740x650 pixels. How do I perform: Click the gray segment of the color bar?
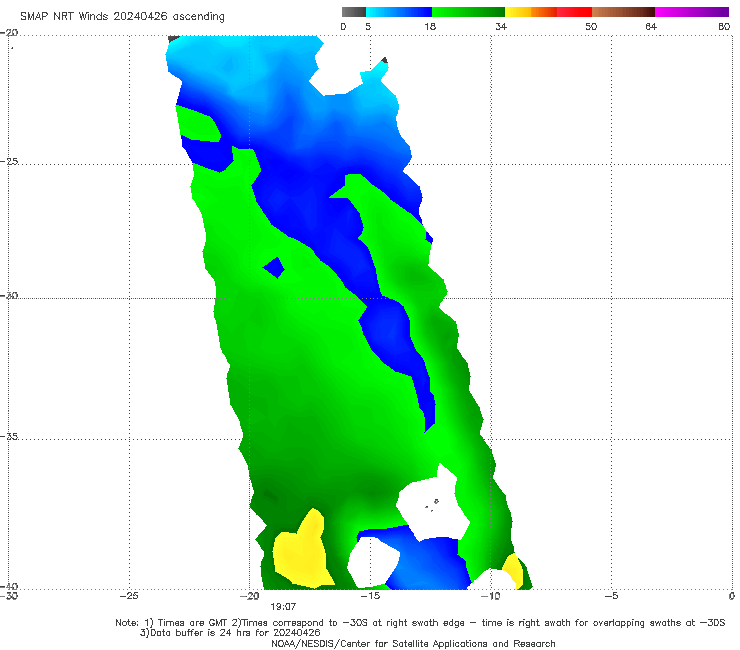(354, 12)
